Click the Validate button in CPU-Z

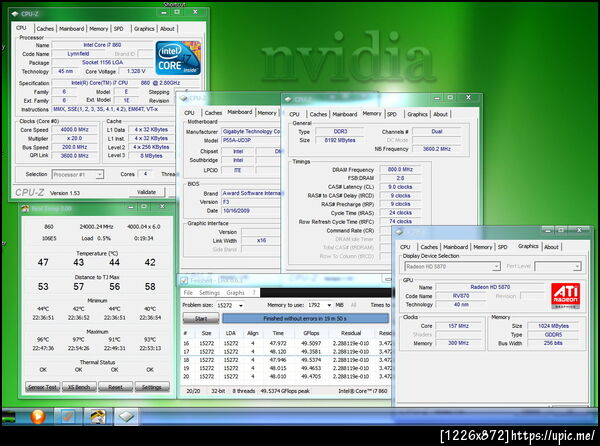[147, 192]
